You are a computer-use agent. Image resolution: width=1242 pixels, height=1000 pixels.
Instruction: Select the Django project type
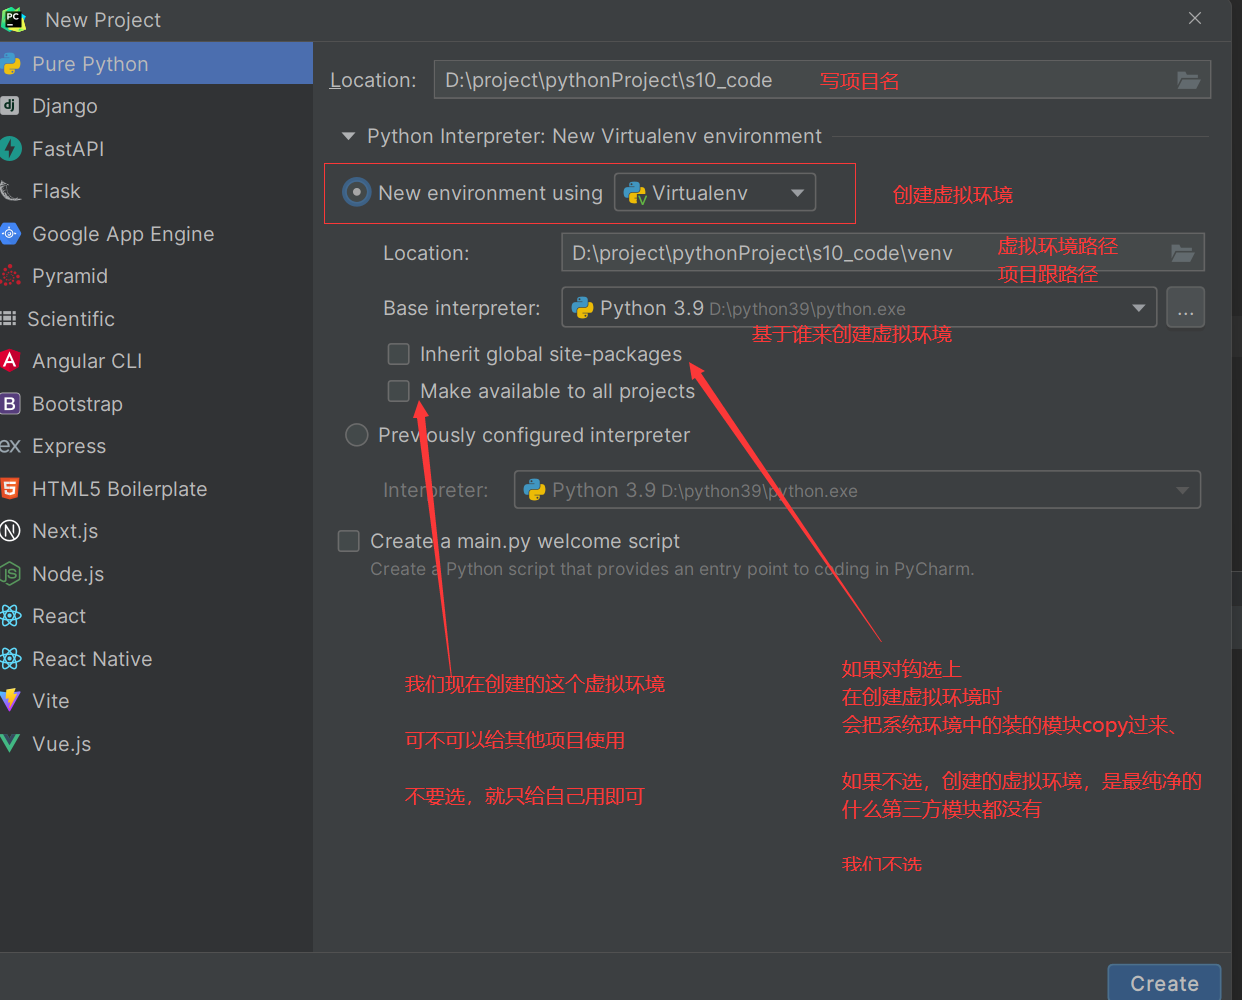[156, 106]
